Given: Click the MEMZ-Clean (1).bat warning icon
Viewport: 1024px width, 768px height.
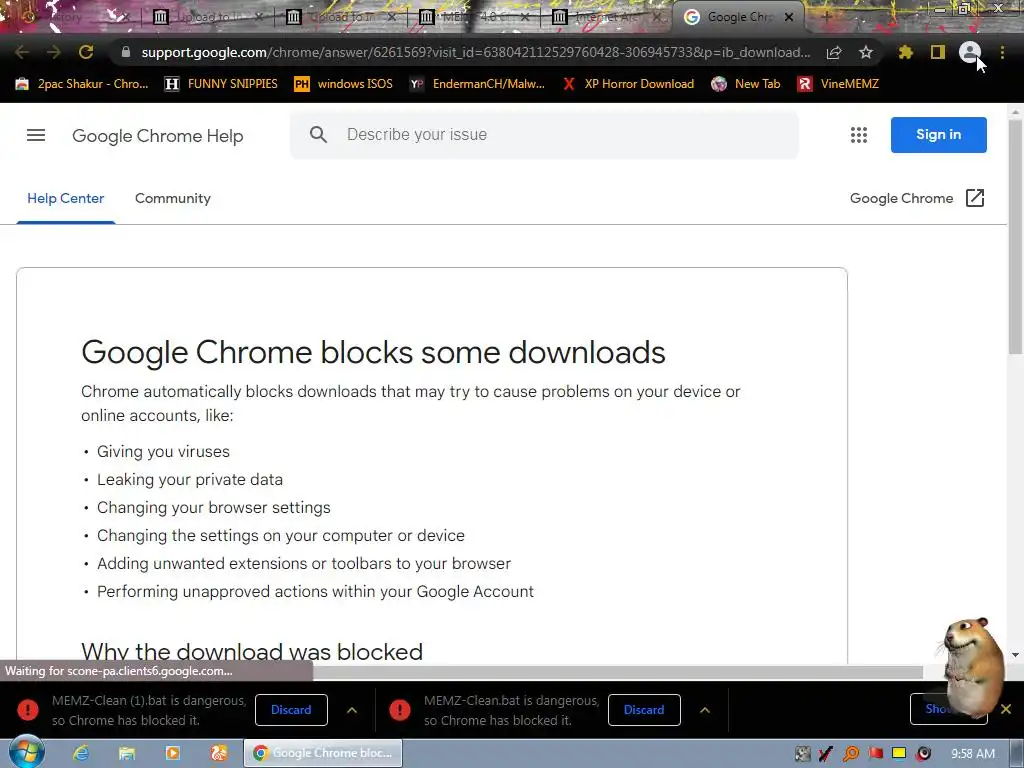Looking at the screenshot, I should (x=28, y=709).
